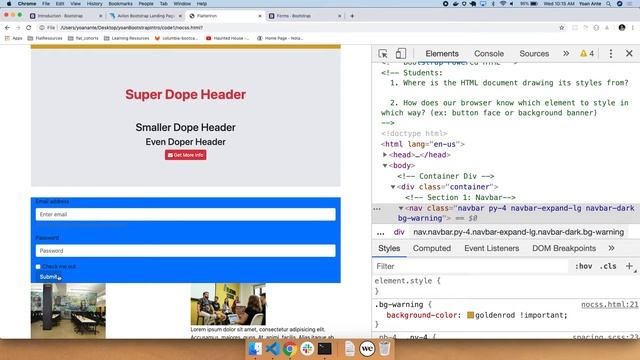Open a new tab with the plus button
This screenshot has width=640, height=360.
[352, 16]
